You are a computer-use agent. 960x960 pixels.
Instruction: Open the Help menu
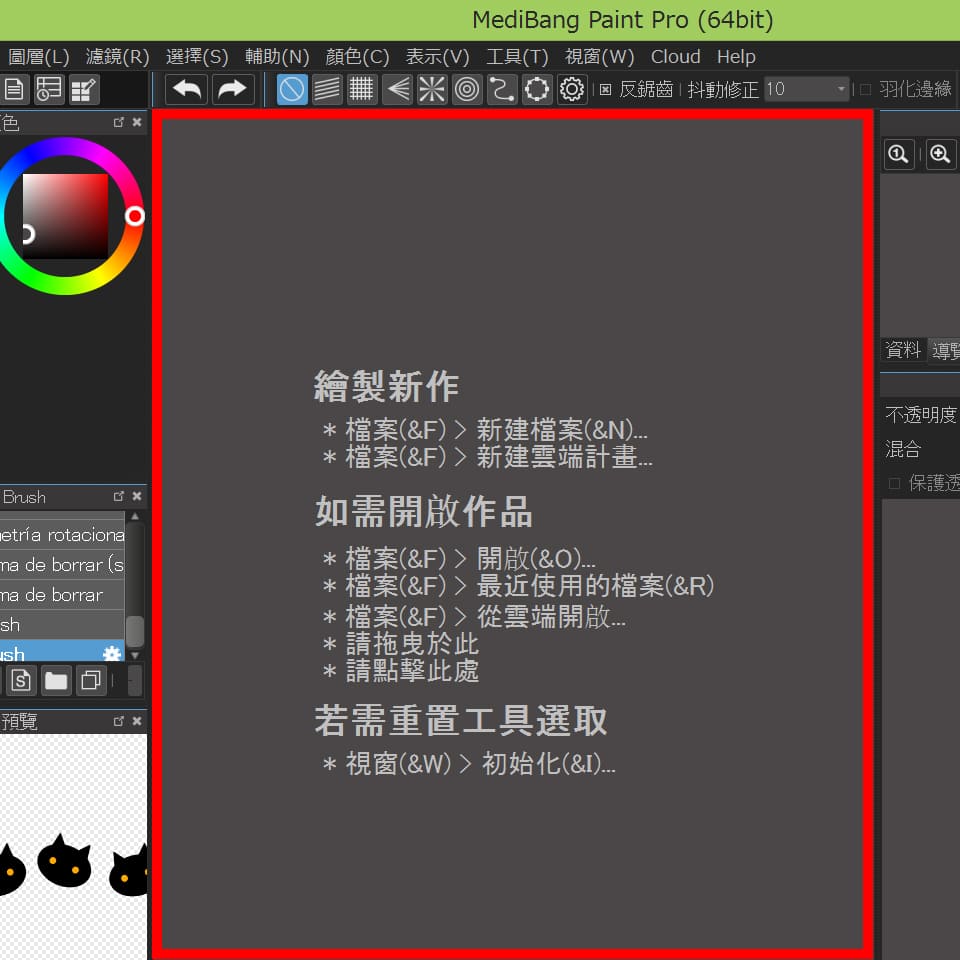click(x=736, y=57)
